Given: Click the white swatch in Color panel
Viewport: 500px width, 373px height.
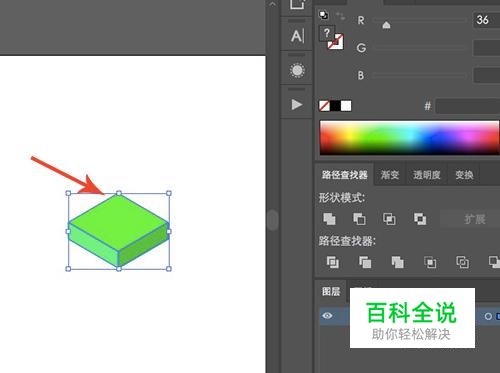Looking at the screenshot, I should 346,106.
